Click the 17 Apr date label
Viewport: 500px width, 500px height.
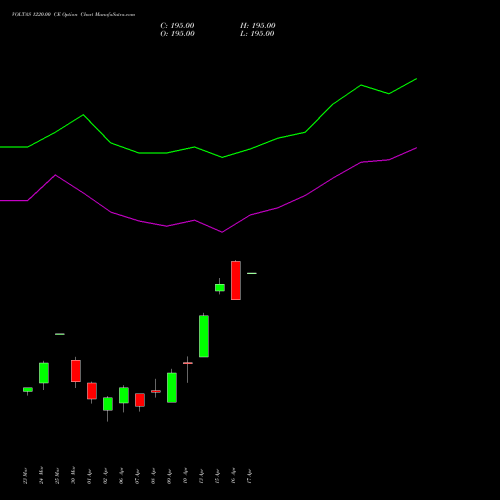pos(249,476)
